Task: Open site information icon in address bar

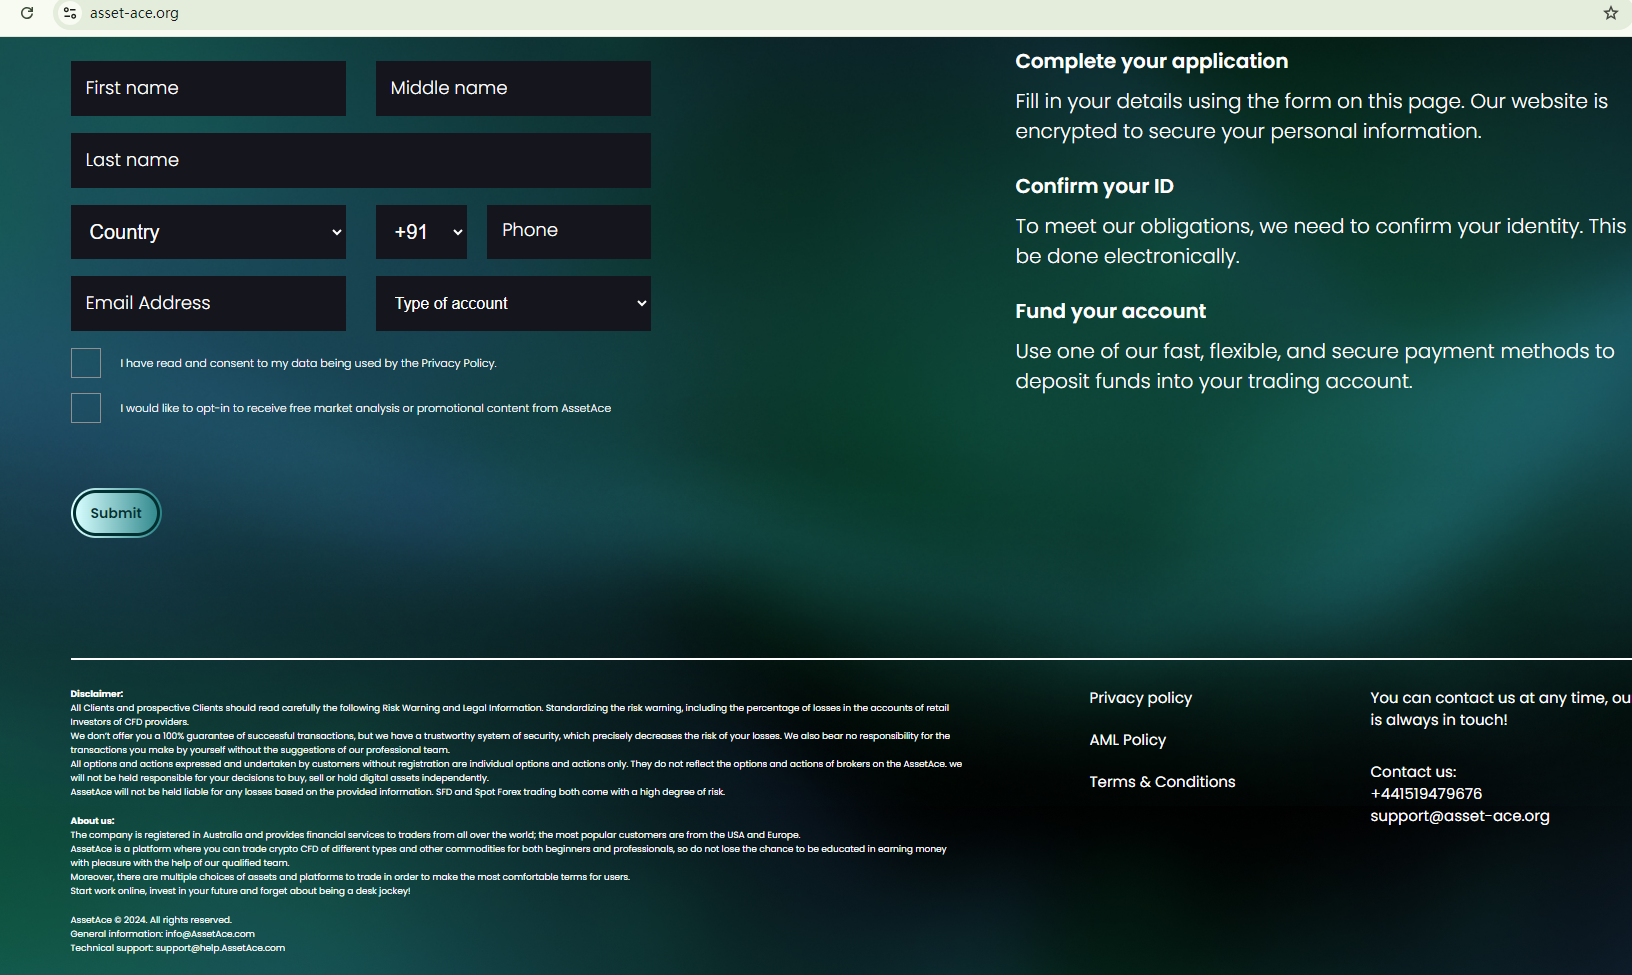Action: 70,13
